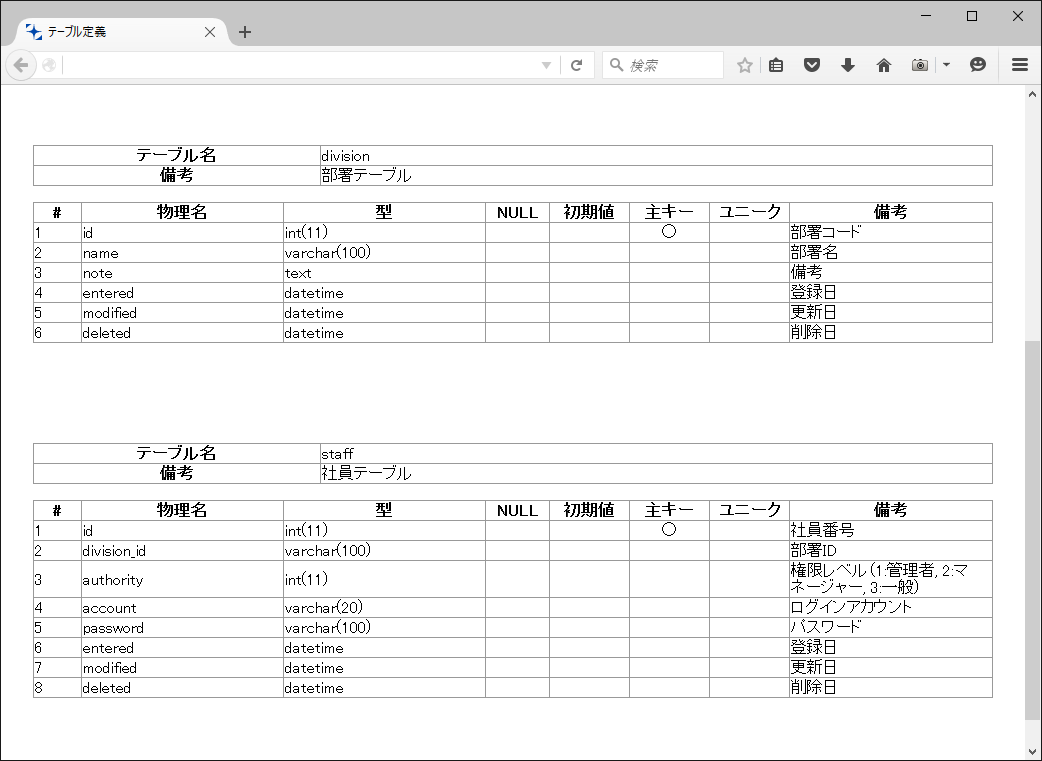Click the 'ログインアカウント' remark
This screenshot has width=1042, height=761.
(x=851, y=607)
